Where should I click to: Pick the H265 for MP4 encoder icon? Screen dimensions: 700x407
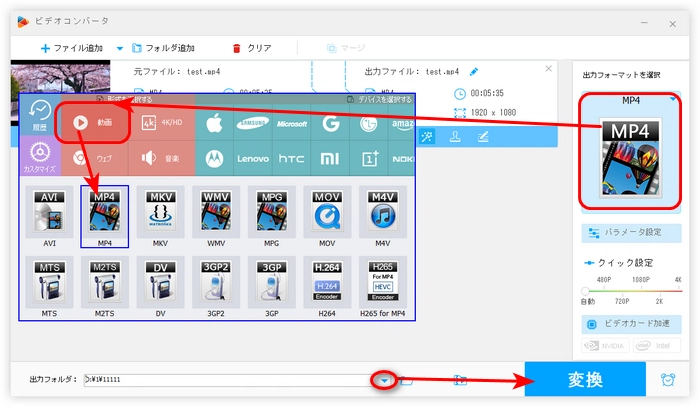pos(383,282)
